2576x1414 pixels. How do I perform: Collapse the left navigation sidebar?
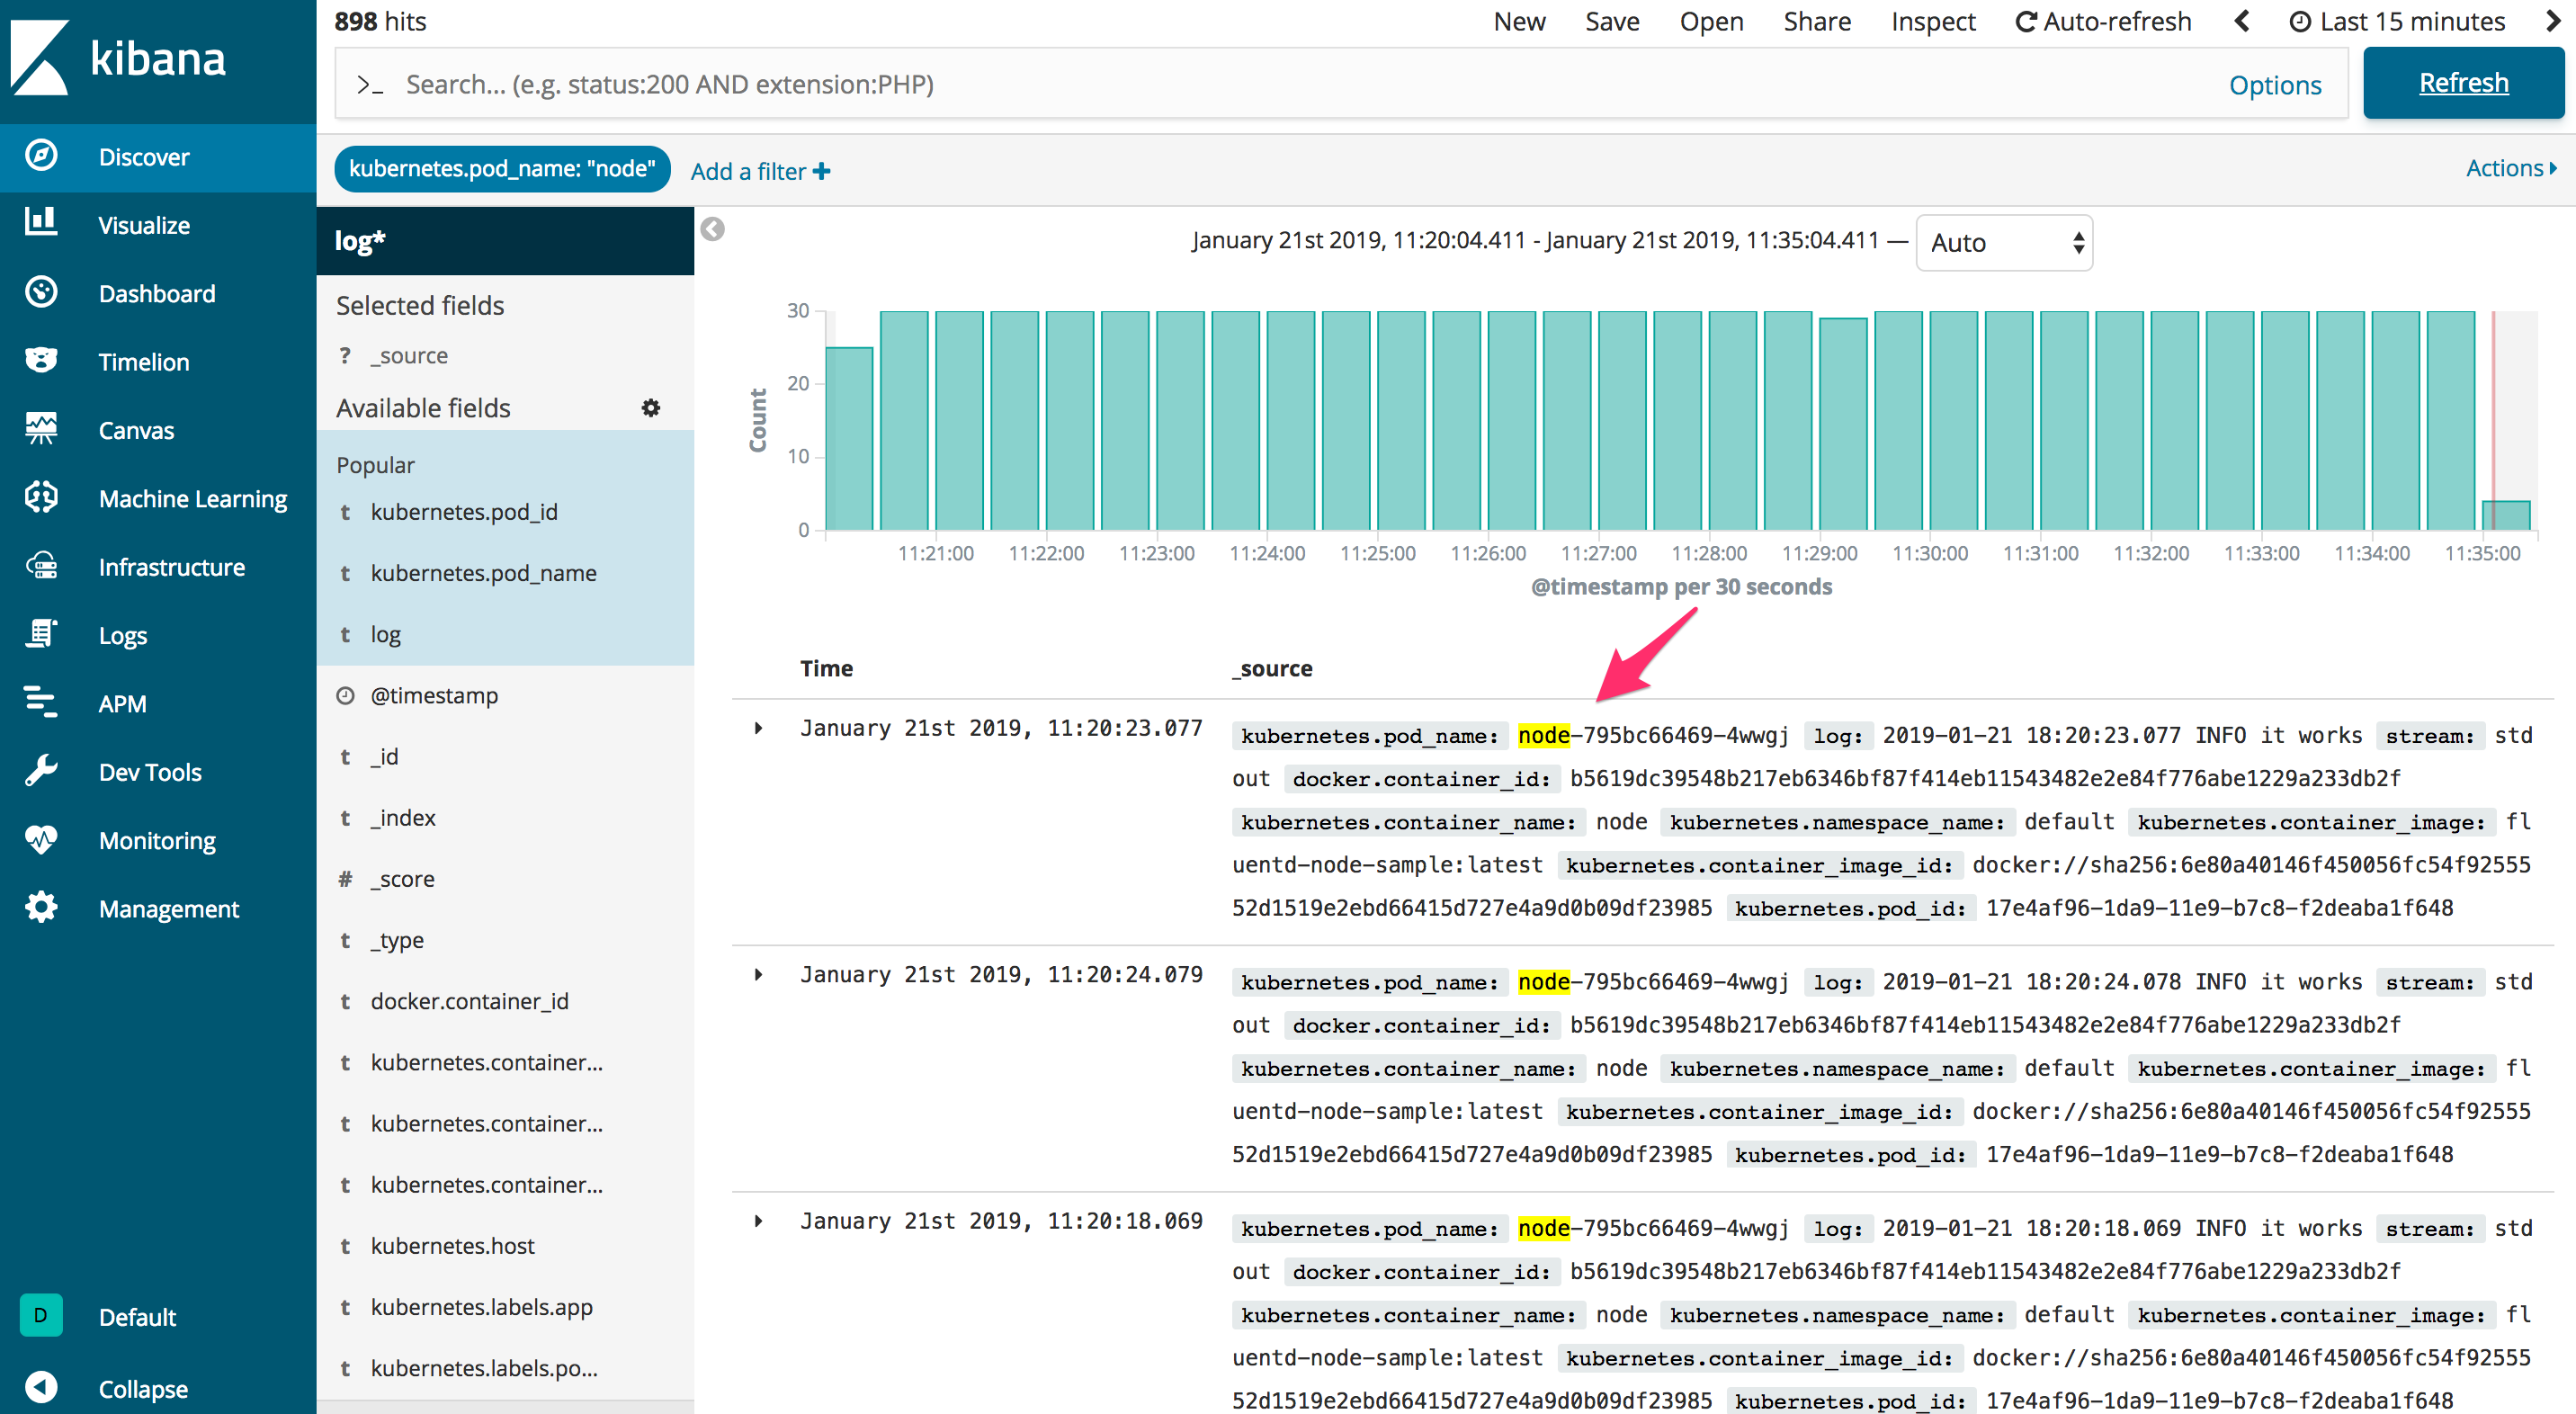pyautogui.click(x=142, y=1388)
